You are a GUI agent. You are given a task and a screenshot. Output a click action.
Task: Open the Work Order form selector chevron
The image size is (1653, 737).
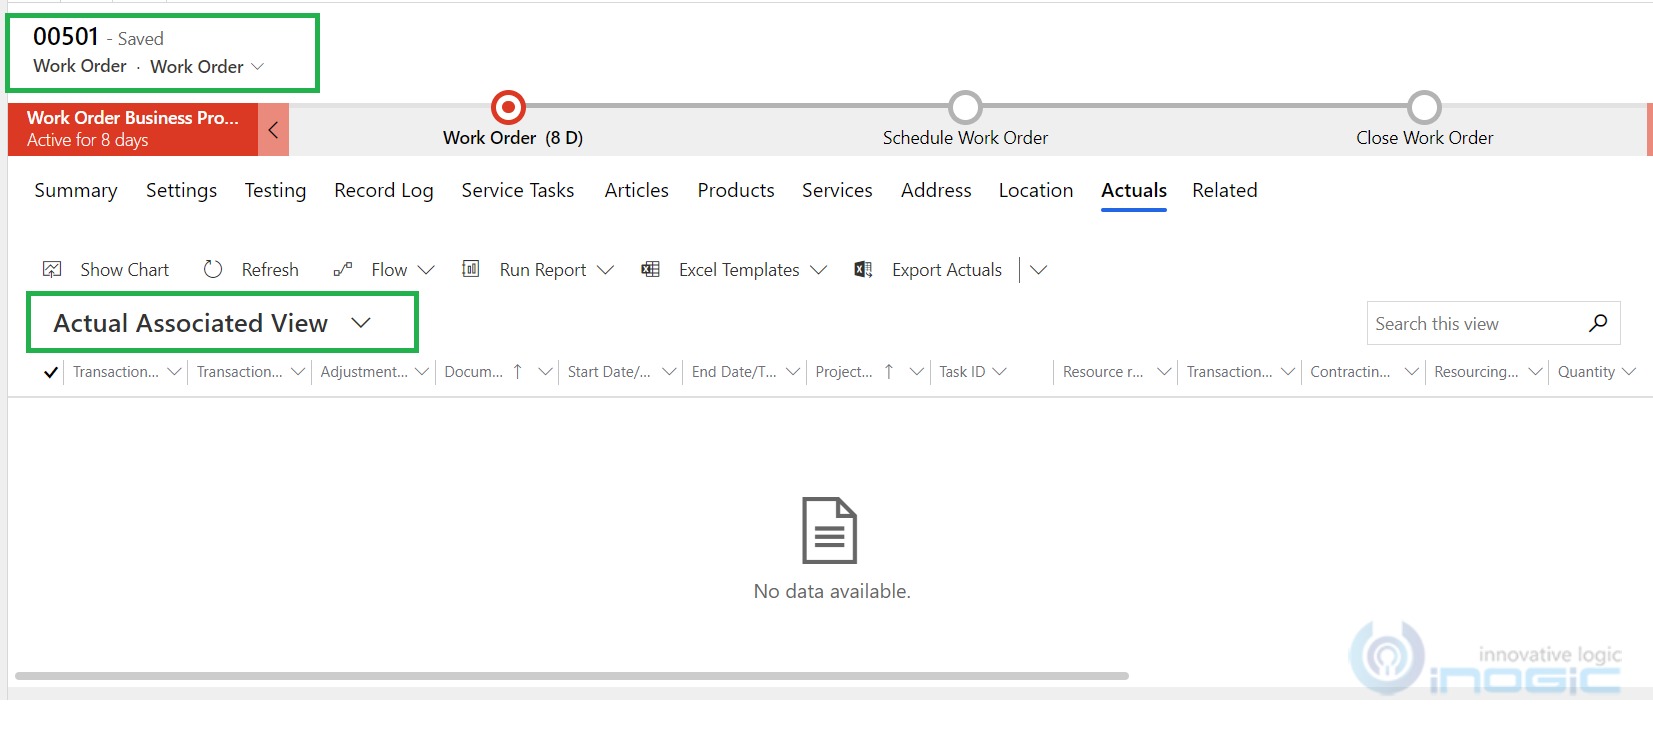point(258,66)
